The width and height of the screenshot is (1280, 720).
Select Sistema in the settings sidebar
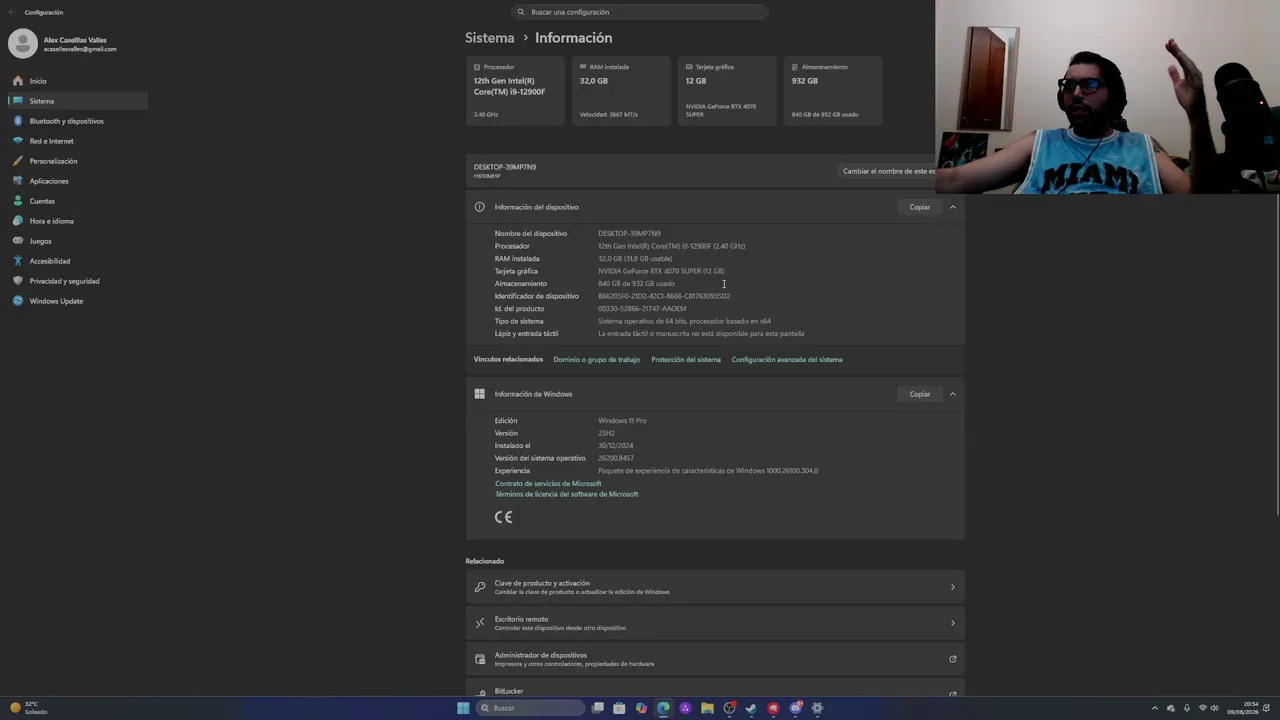[78, 101]
